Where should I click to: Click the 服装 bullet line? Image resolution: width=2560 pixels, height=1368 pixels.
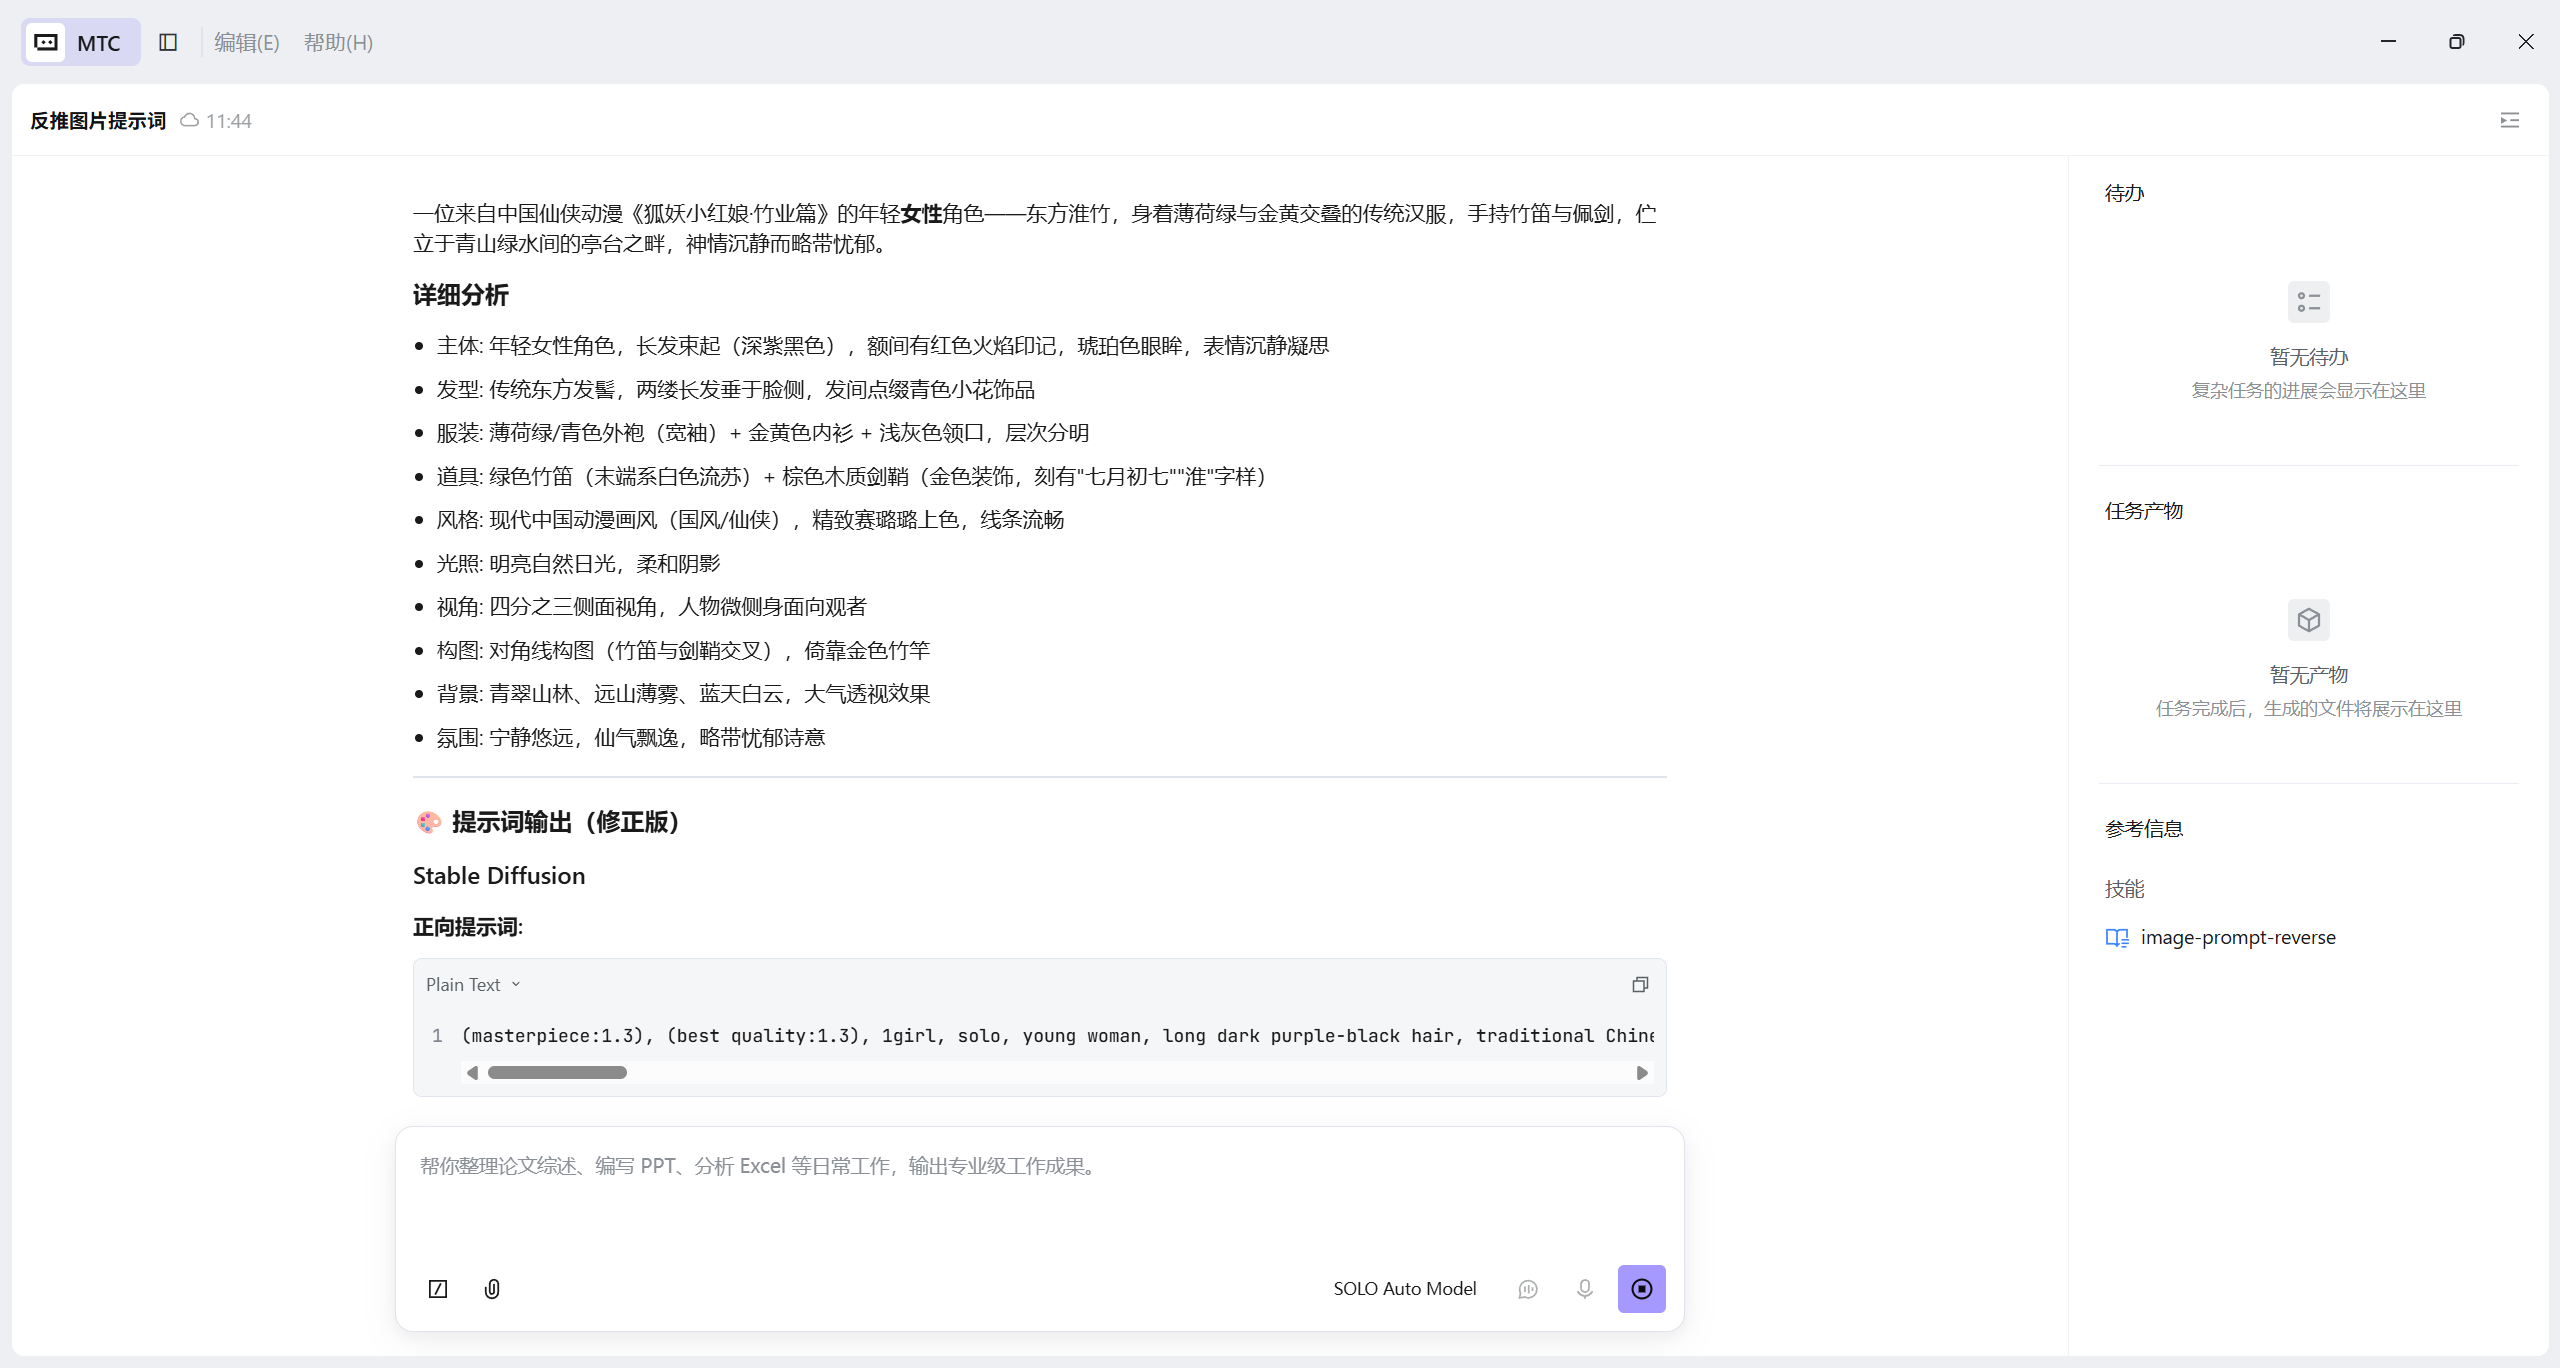(762, 433)
